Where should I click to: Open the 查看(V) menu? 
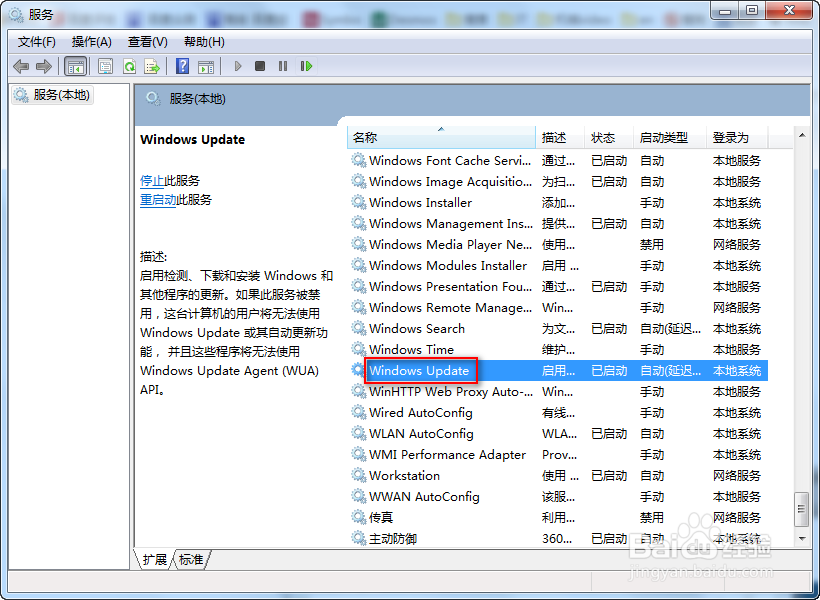point(147,42)
